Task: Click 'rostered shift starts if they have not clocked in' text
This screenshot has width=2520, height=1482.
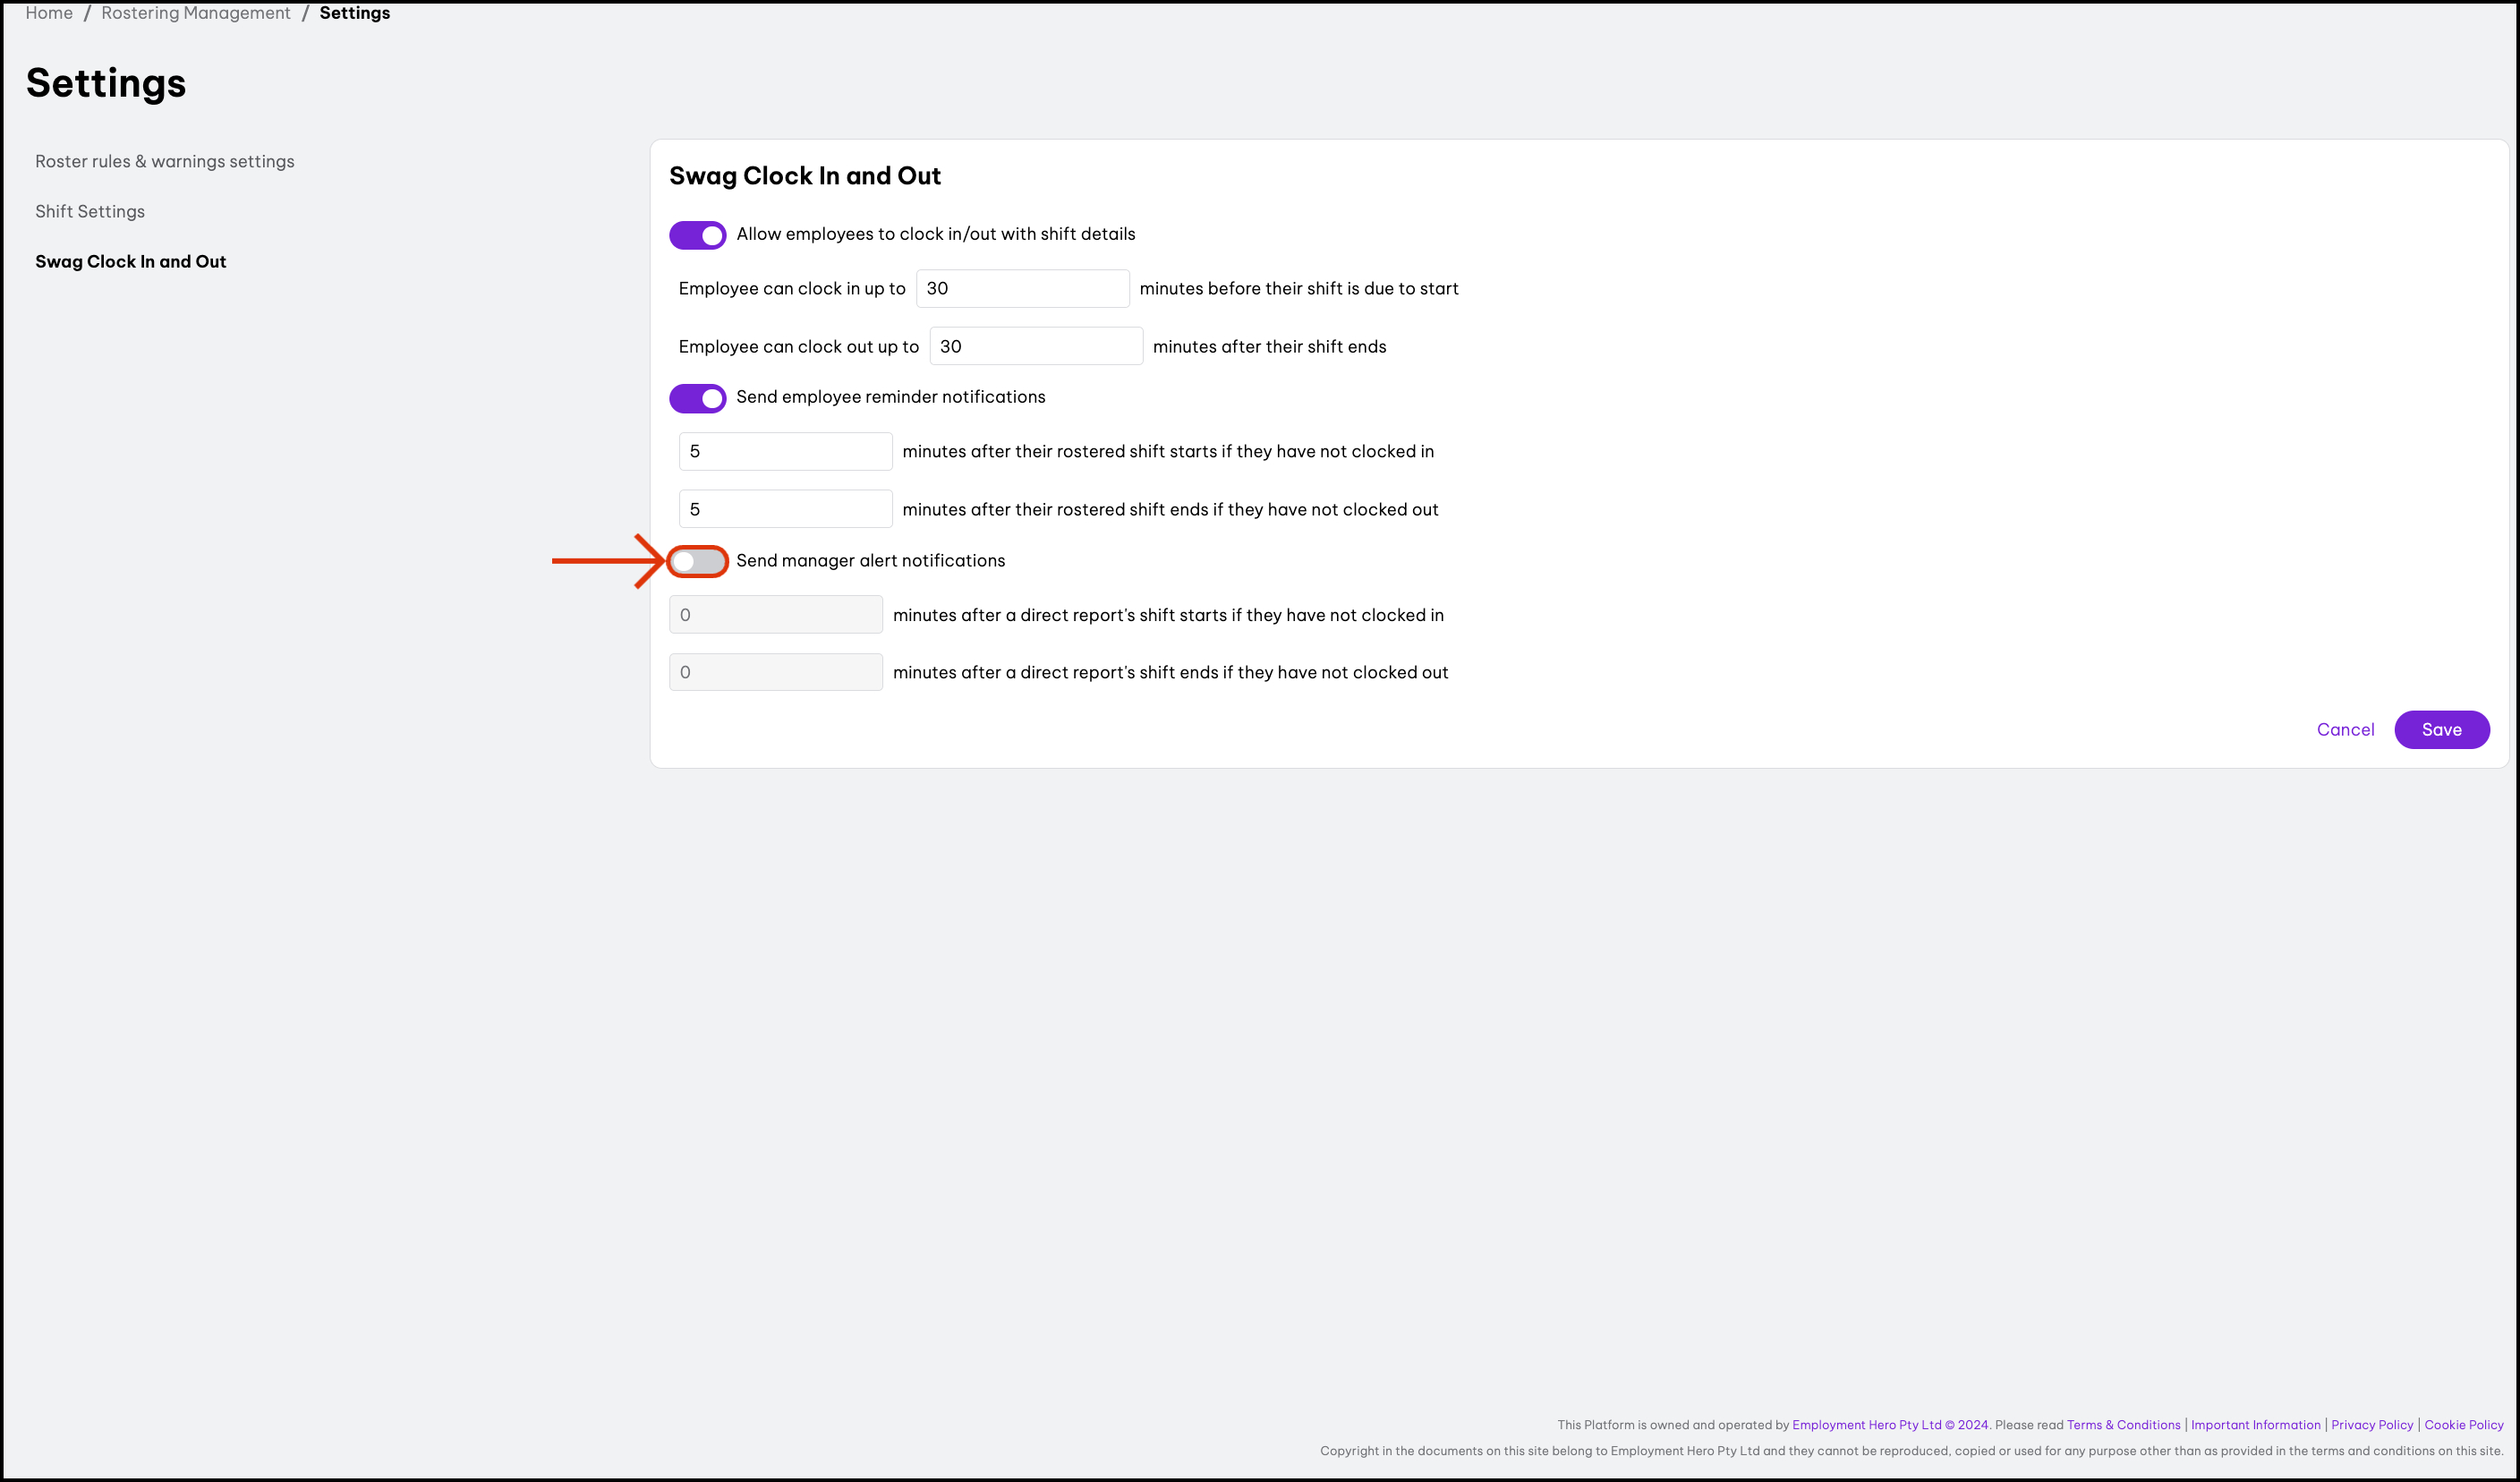Action: click(x=1245, y=452)
